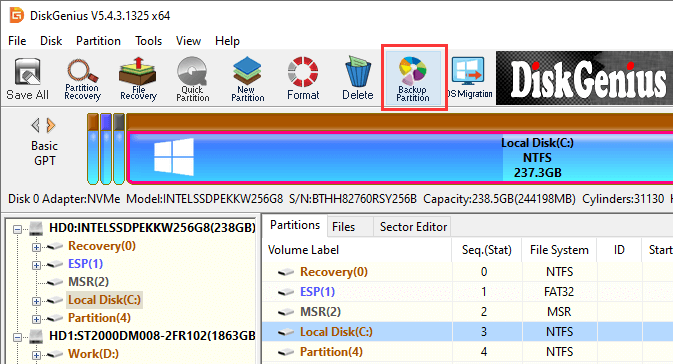
Task: Open the Backup Partition tool
Action: pos(413,78)
